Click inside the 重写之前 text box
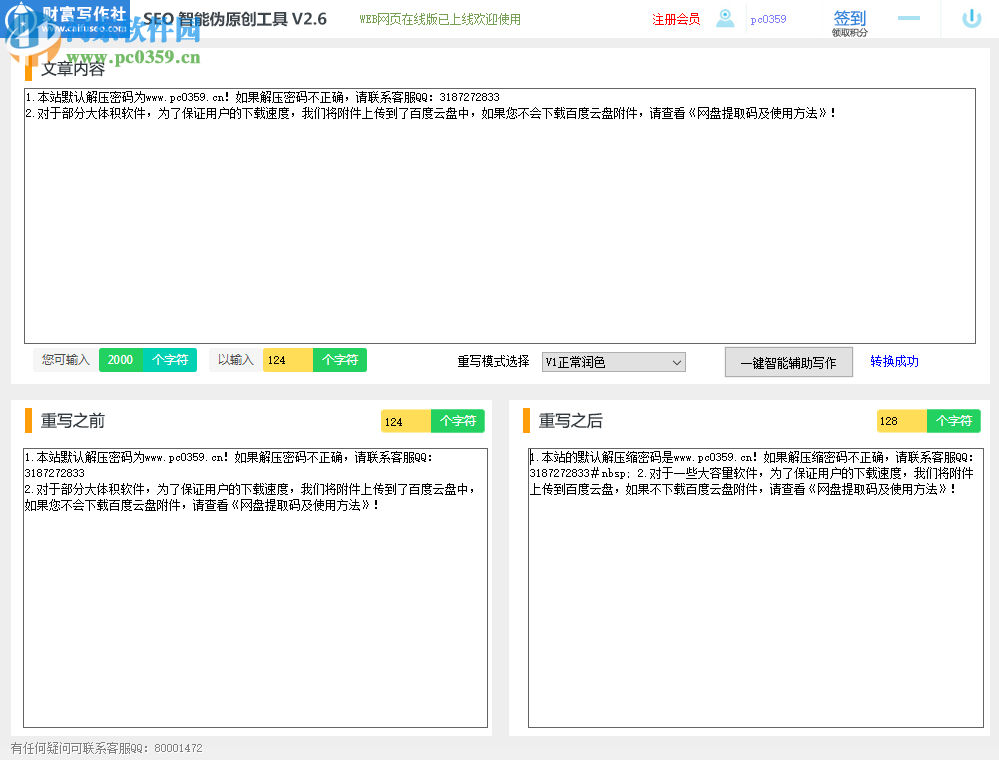 click(x=255, y=600)
